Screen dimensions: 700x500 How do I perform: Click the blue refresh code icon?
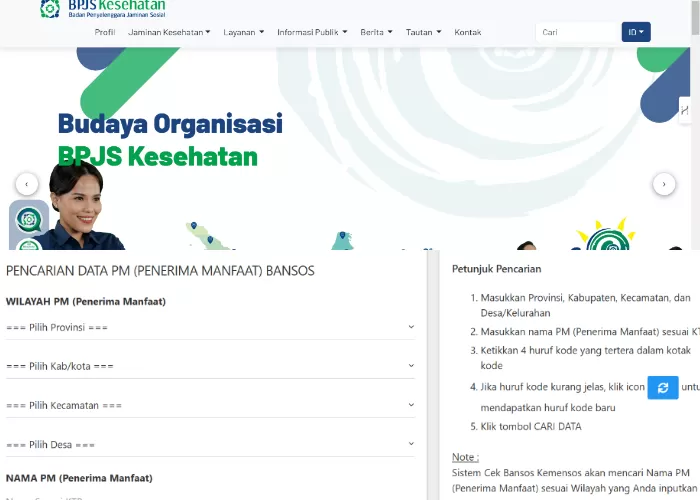662,388
